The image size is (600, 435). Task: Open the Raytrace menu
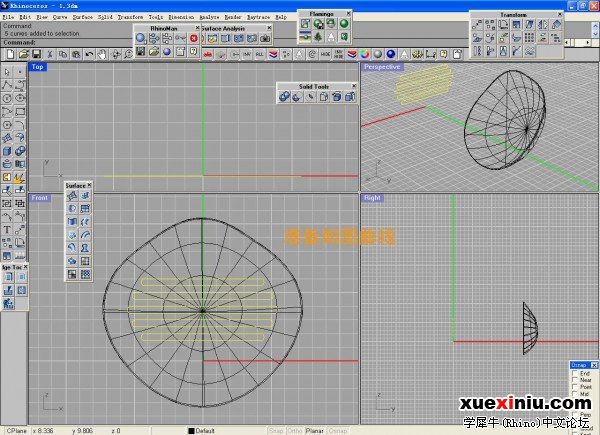tap(258, 17)
